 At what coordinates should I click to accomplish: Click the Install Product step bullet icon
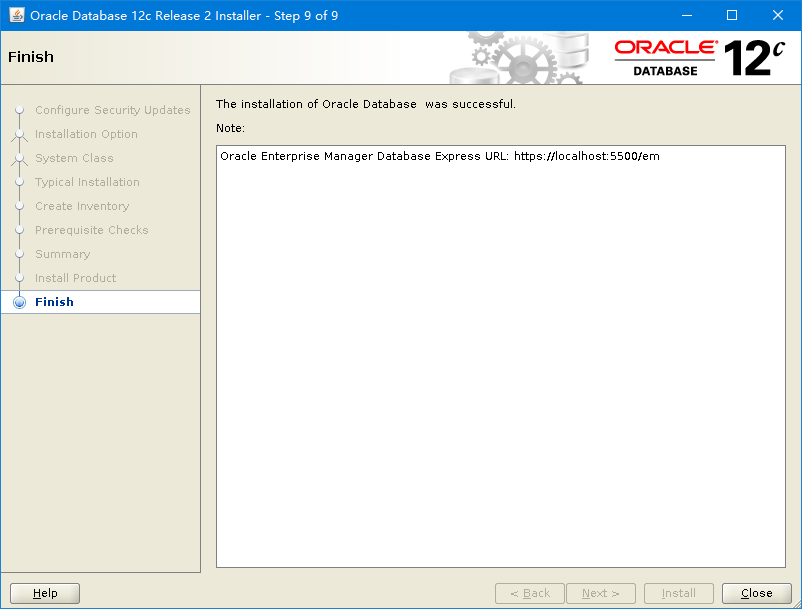(19, 278)
